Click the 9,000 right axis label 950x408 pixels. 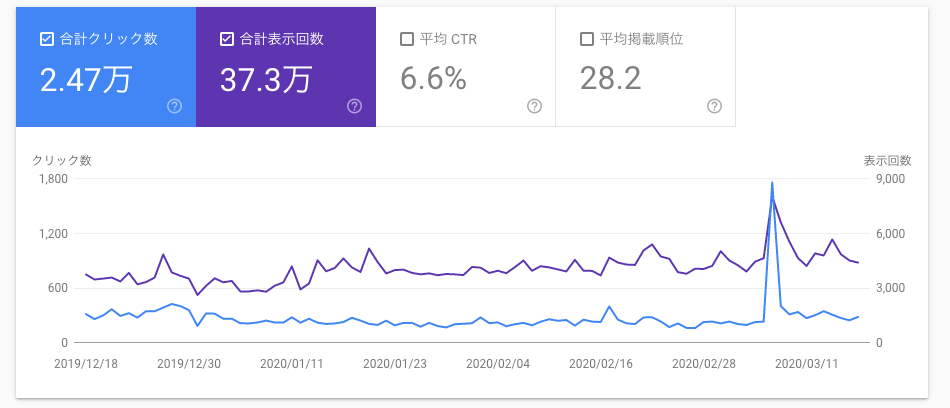coord(889,179)
